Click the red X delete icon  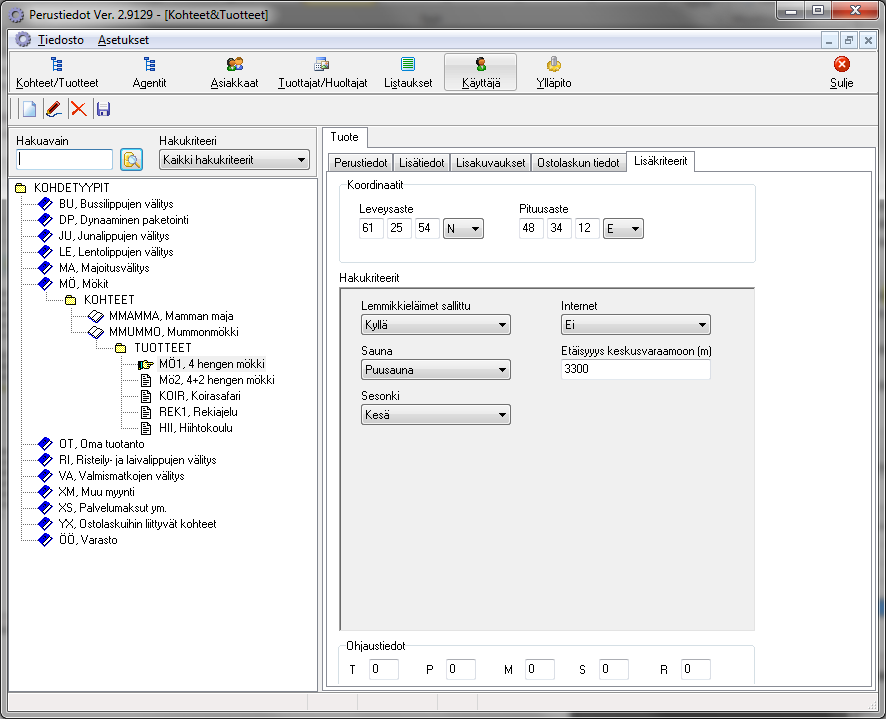click(79, 109)
